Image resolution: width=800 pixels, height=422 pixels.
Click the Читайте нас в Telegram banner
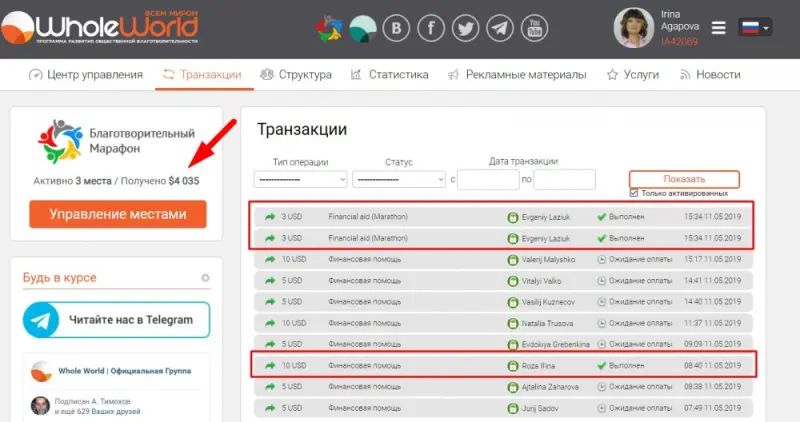(x=116, y=320)
